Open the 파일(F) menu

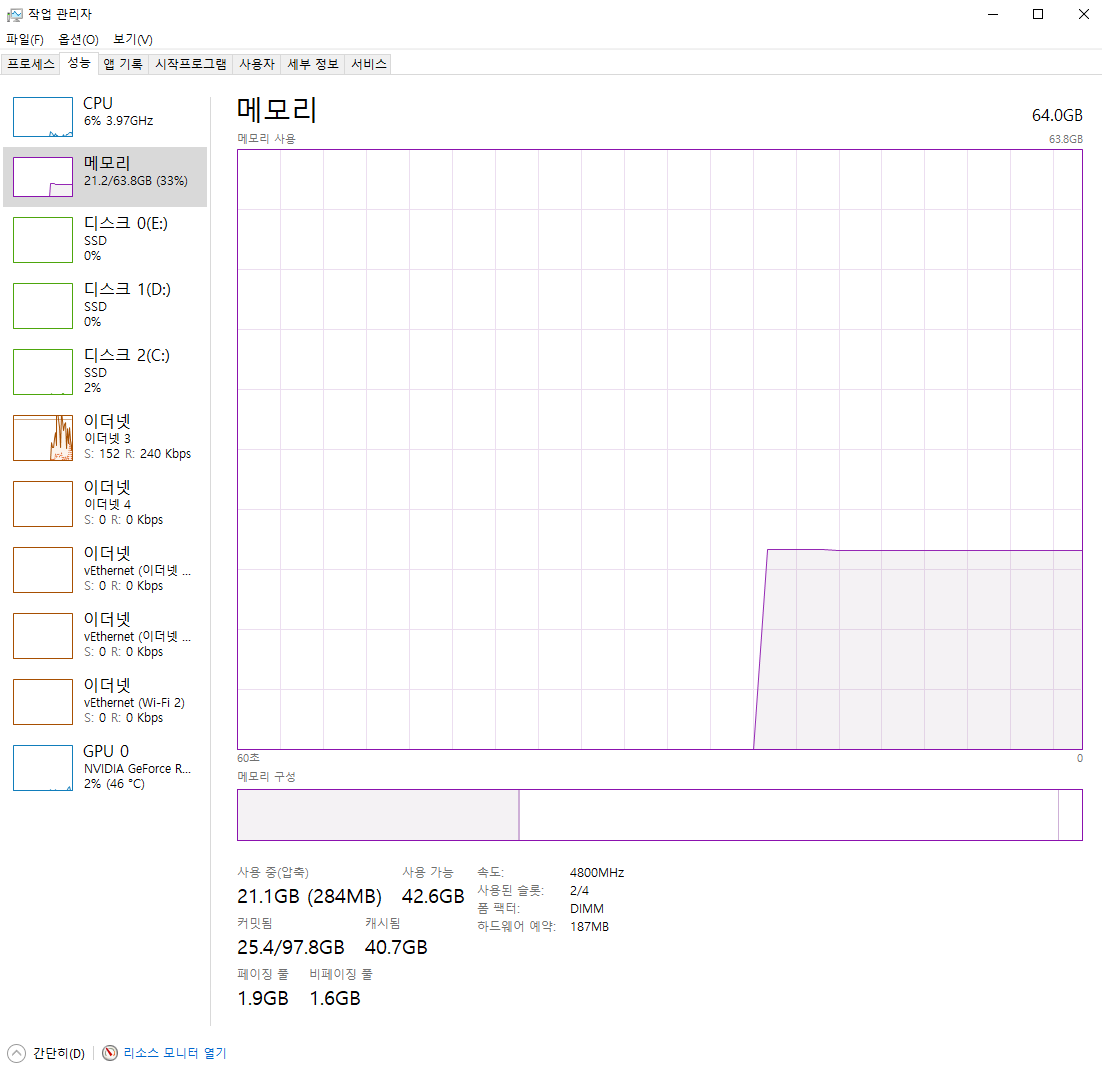[x=25, y=39]
